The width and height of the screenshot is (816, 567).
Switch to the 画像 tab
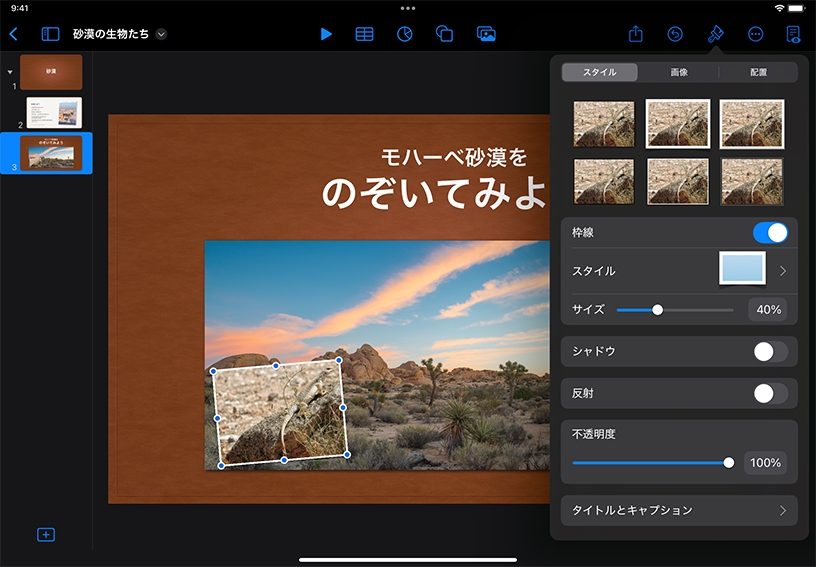point(679,72)
